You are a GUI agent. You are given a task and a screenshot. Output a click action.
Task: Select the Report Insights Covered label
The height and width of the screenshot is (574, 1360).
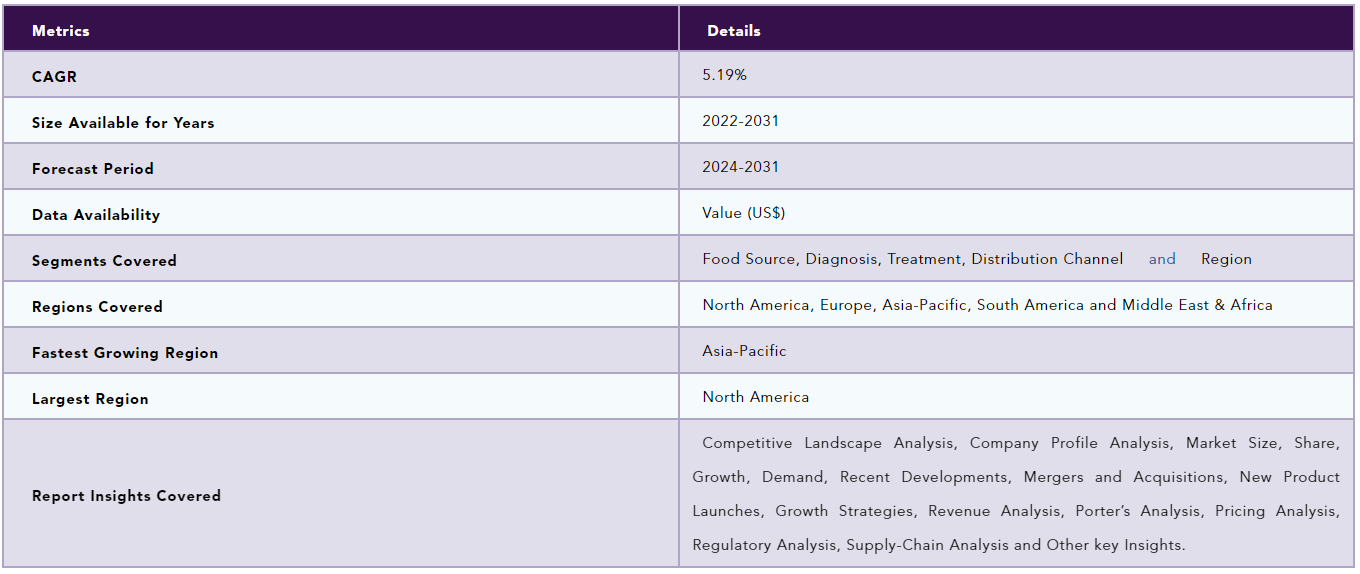pos(126,496)
